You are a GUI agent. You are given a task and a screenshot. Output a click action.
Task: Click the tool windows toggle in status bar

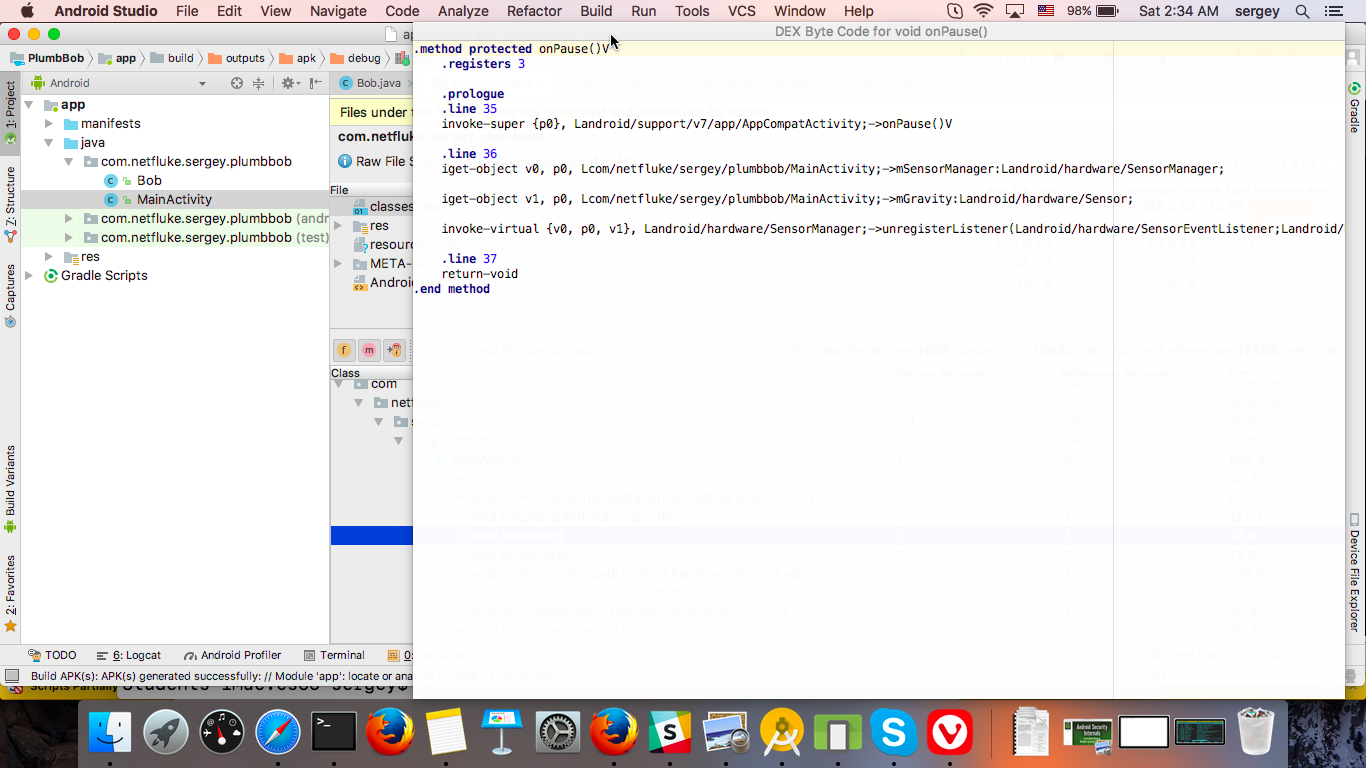click(x=11, y=676)
